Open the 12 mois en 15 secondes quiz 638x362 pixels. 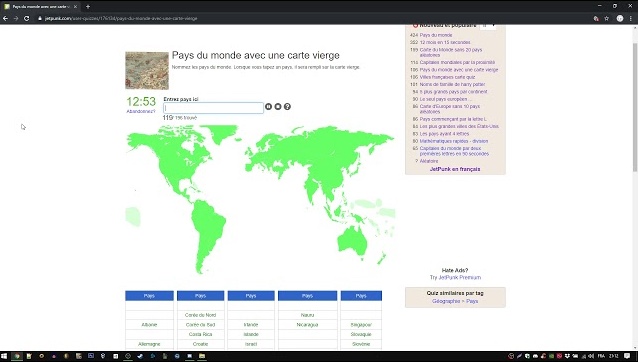[445, 42]
